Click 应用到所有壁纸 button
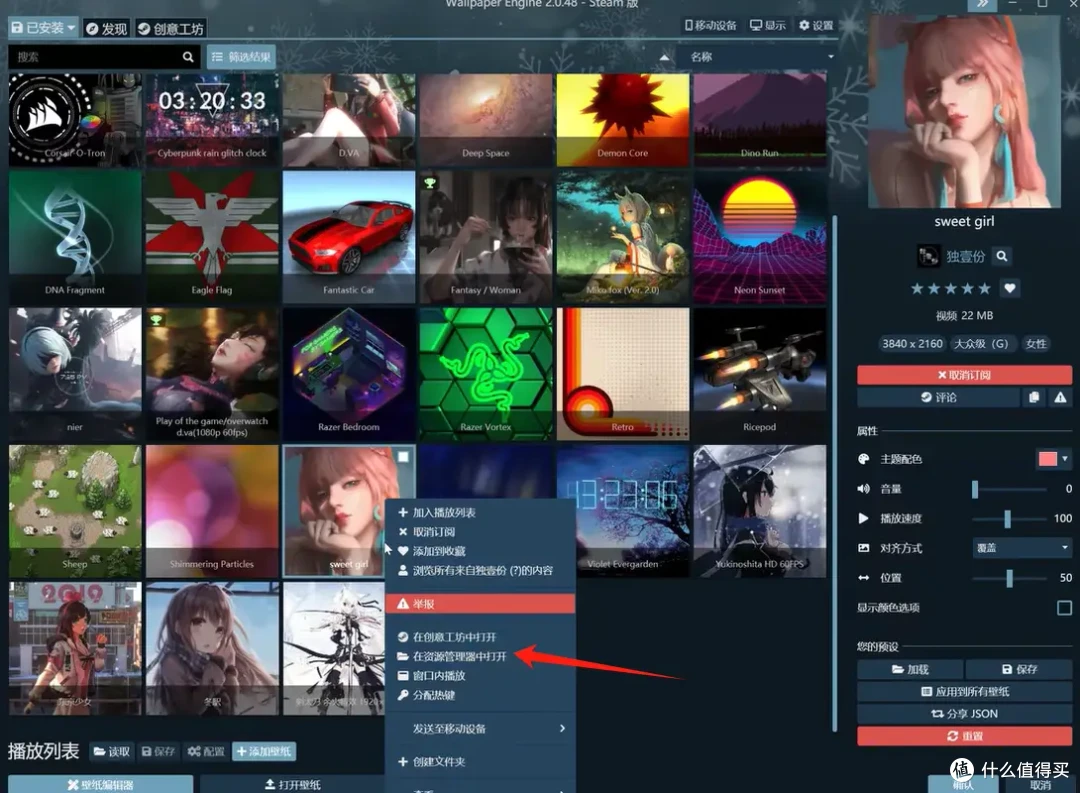Viewport: 1080px width, 793px height. click(964, 691)
